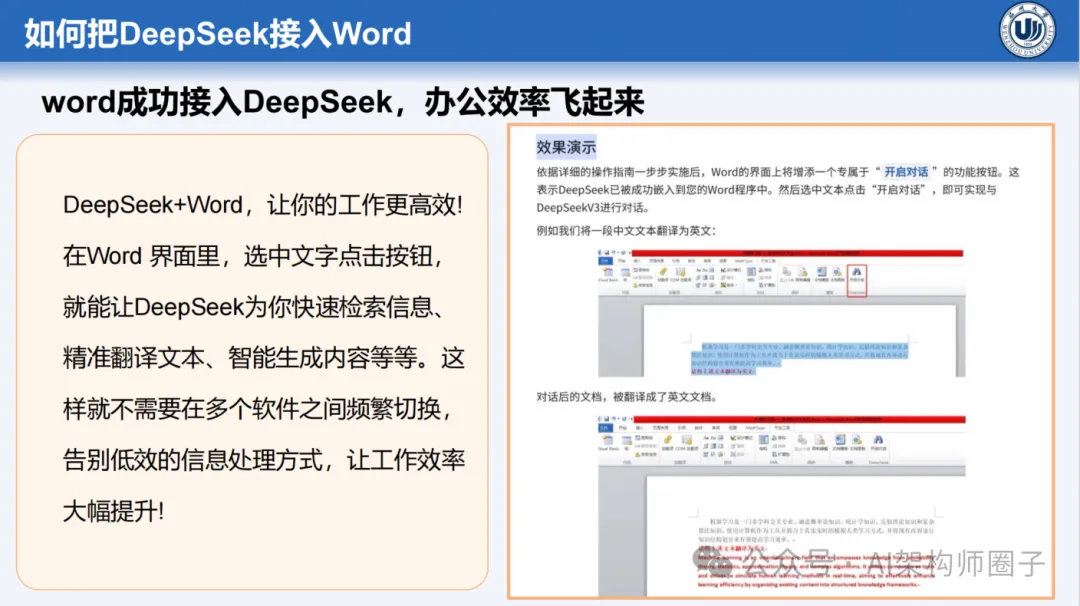Click the highlighted blue "开启对话" text
The width and height of the screenshot is (1080, 606).
point(906,171)
